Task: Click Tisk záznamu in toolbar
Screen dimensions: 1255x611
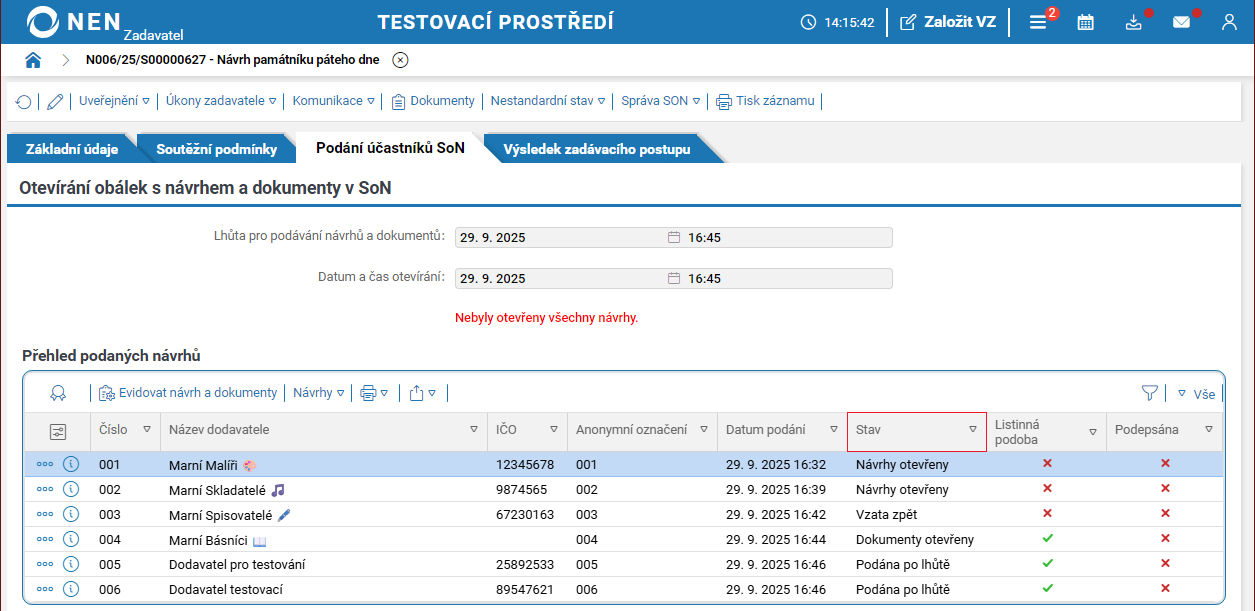Action: 765,101
